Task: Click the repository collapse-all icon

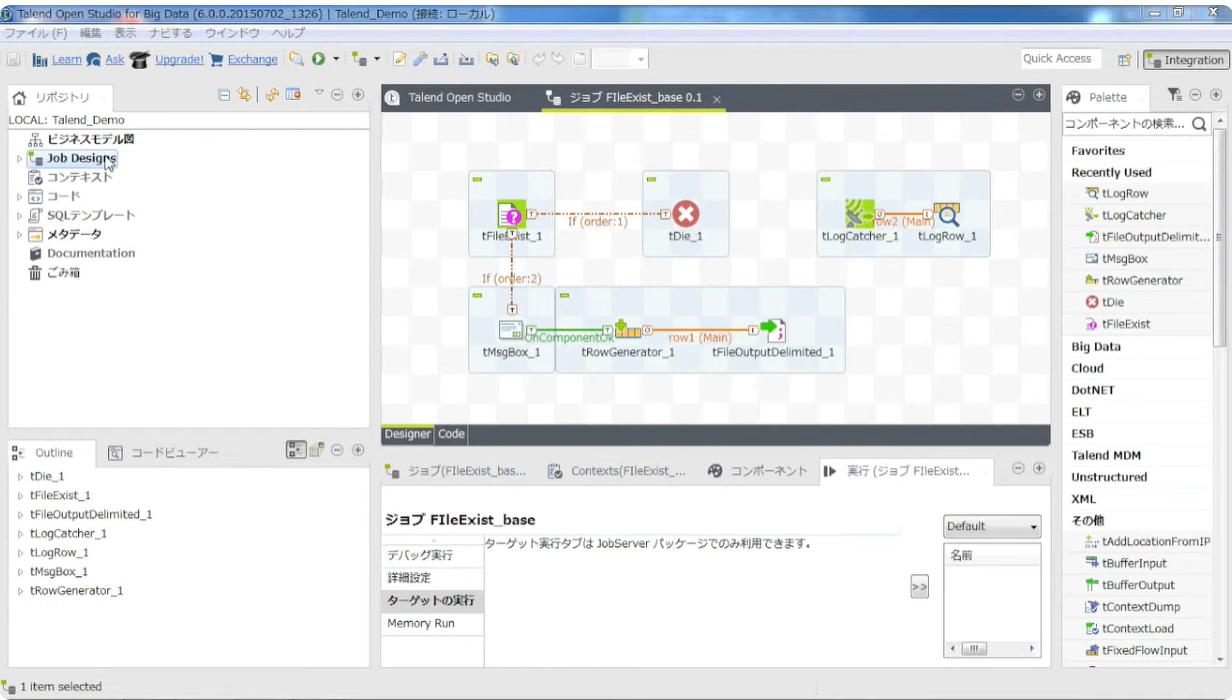Action: (x=224, y=95)
